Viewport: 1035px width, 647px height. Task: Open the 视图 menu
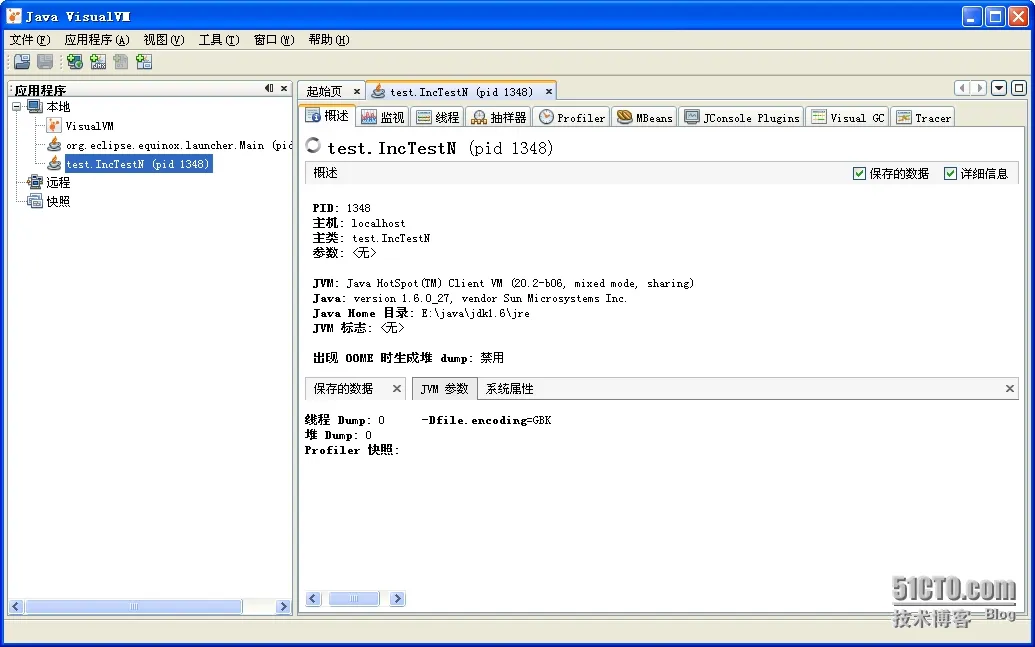(164, 40)
